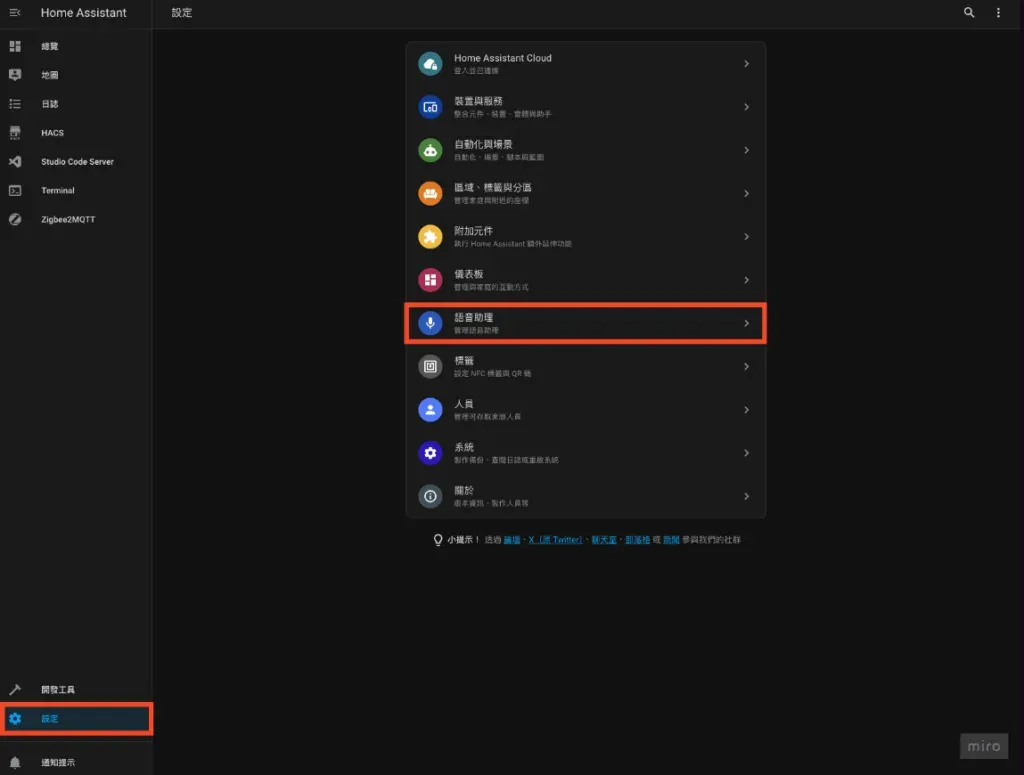This screenshot has width=1024, height=775.
Task: Open the 日誌 logbook icon
Action: (x=14, y=103)
